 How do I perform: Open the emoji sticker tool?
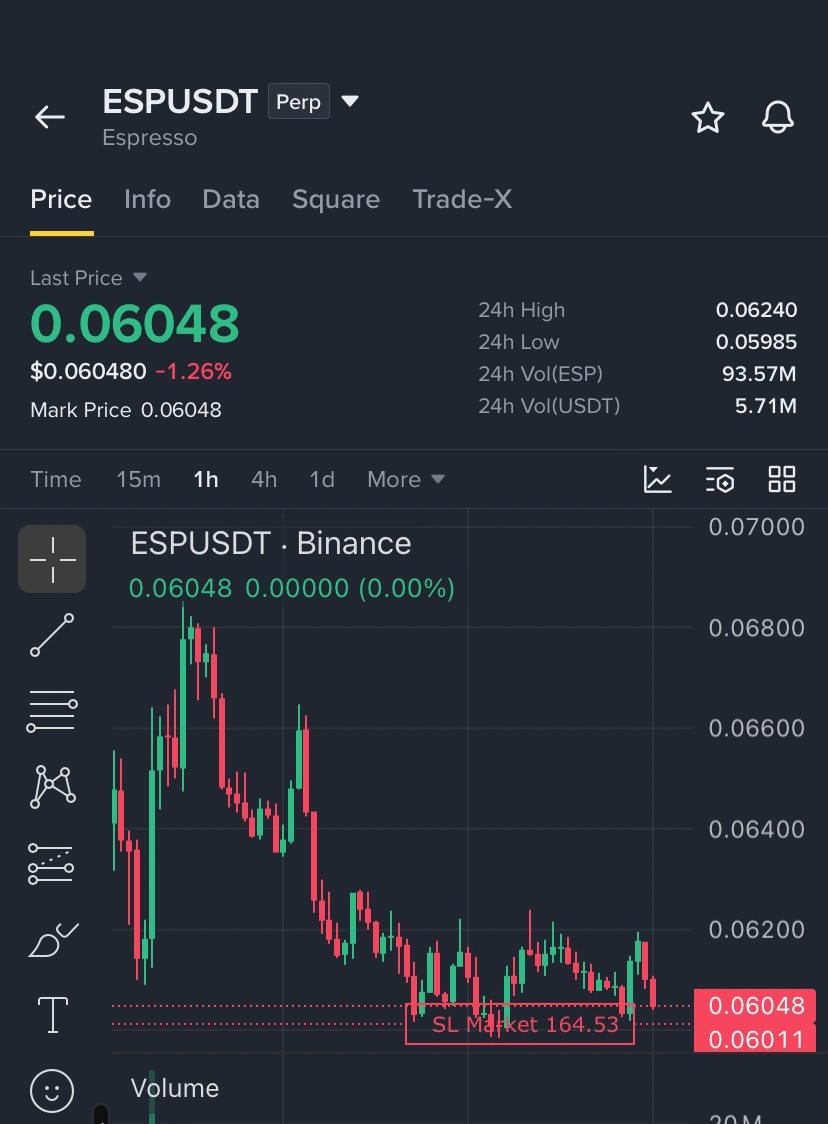tap(52, 1091)
